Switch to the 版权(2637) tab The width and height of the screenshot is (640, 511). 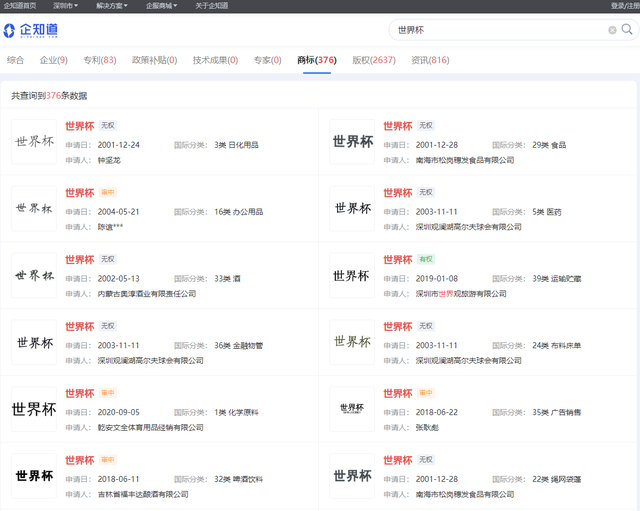point(374,60)
